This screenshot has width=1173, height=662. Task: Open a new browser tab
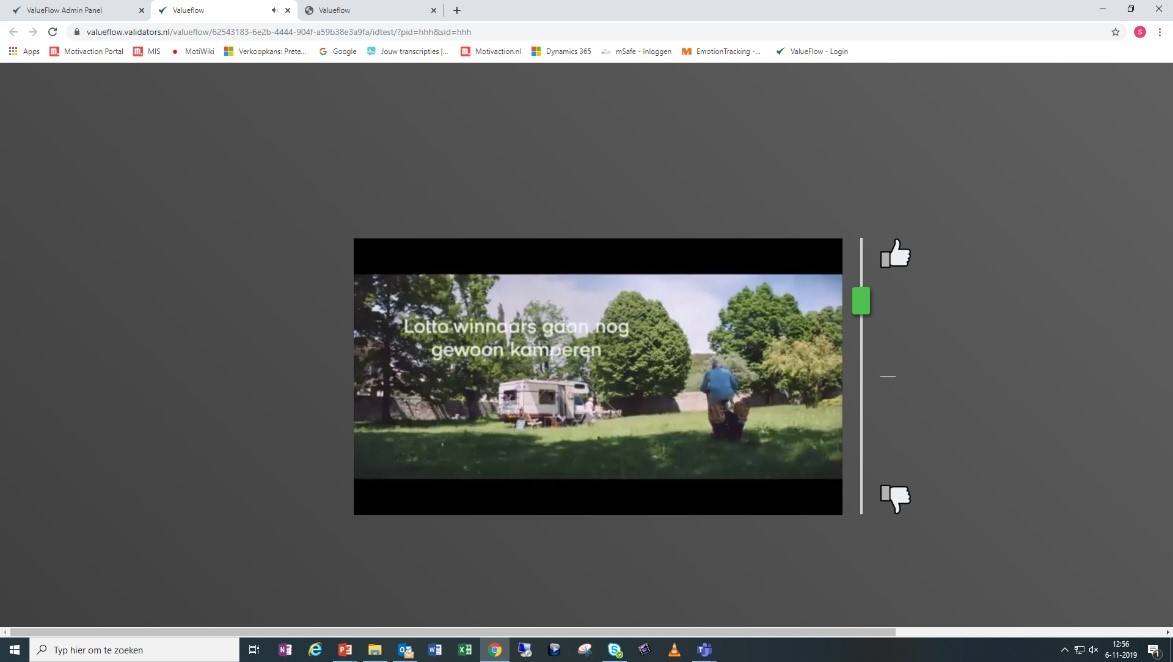coord(457,10)
